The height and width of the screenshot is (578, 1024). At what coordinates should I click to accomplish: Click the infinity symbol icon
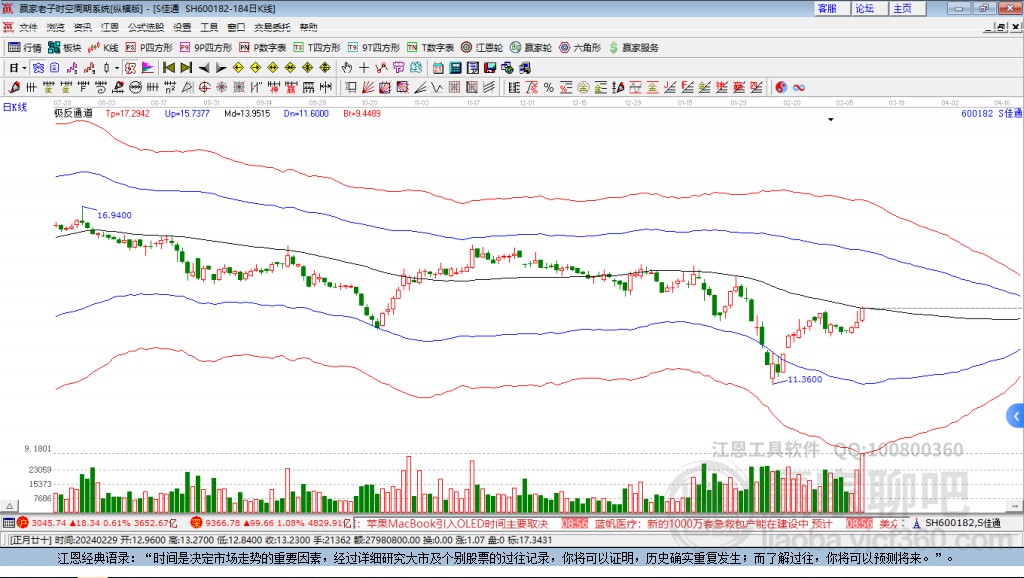pos(799,87)
